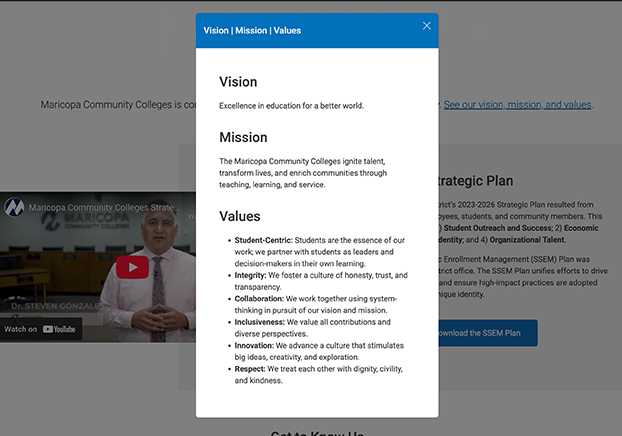Click the 'Integrity:' value item
This screenshot has width=622, height=436.
[x=321, y=281]
